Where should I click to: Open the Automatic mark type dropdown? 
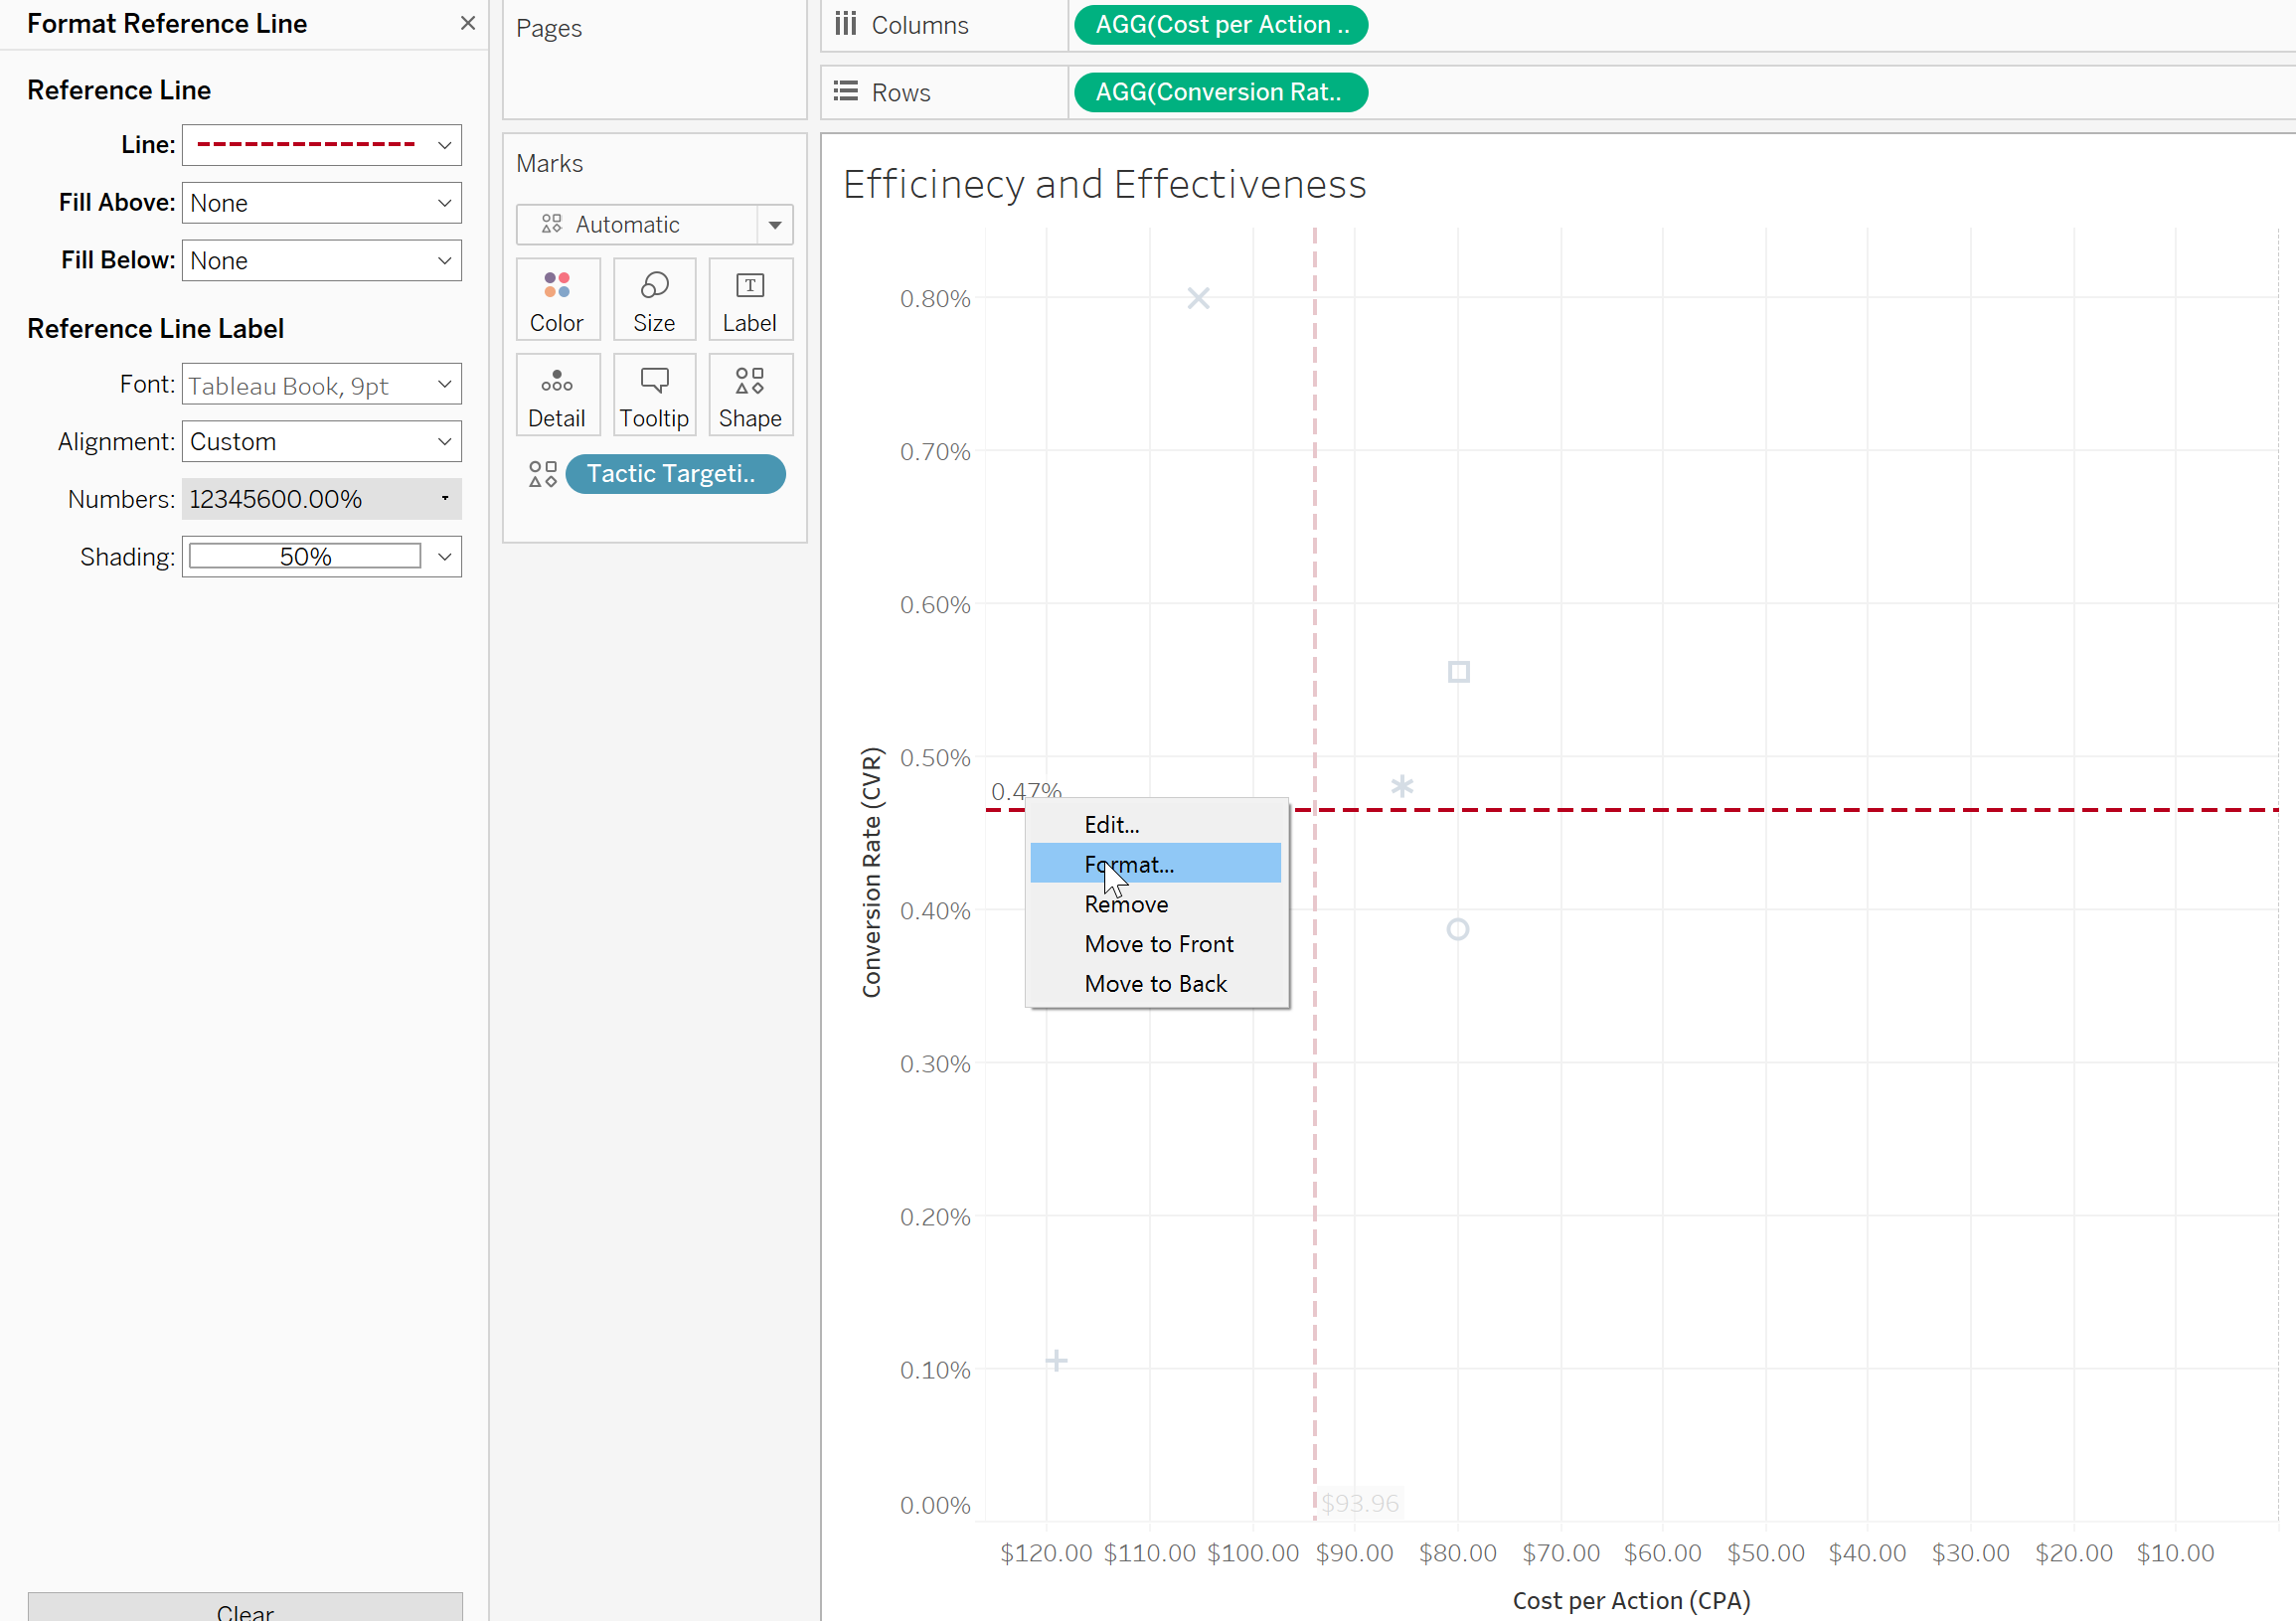point(654,224)
